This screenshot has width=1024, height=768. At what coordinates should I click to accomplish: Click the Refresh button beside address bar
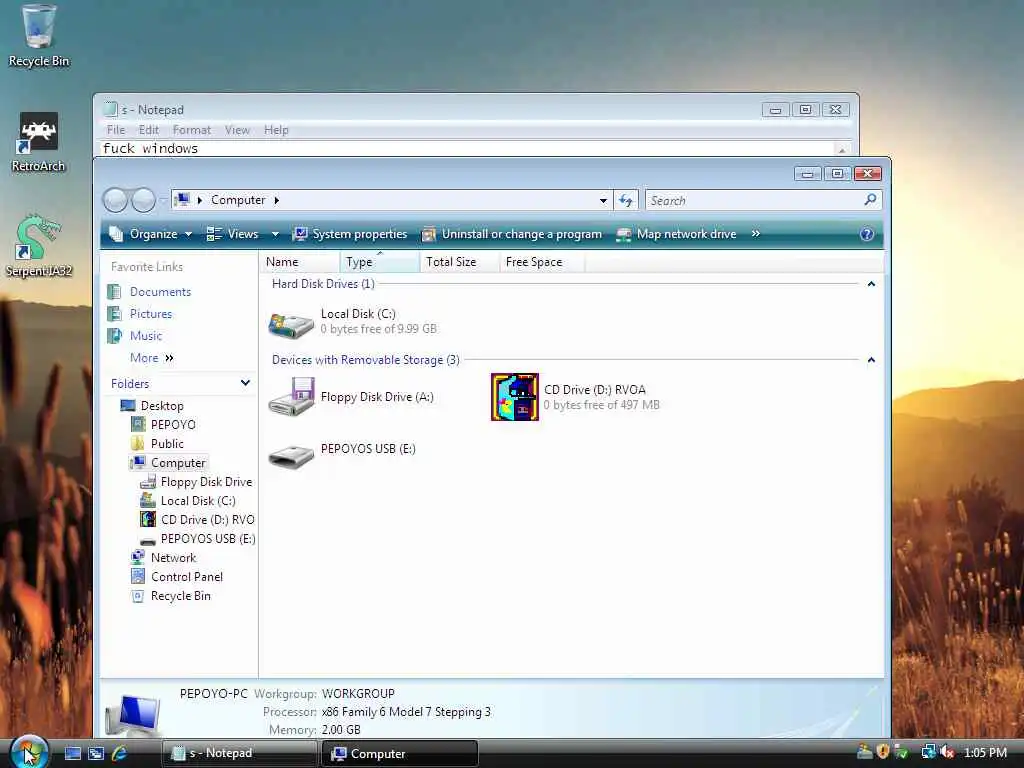[x=626, y=200]
